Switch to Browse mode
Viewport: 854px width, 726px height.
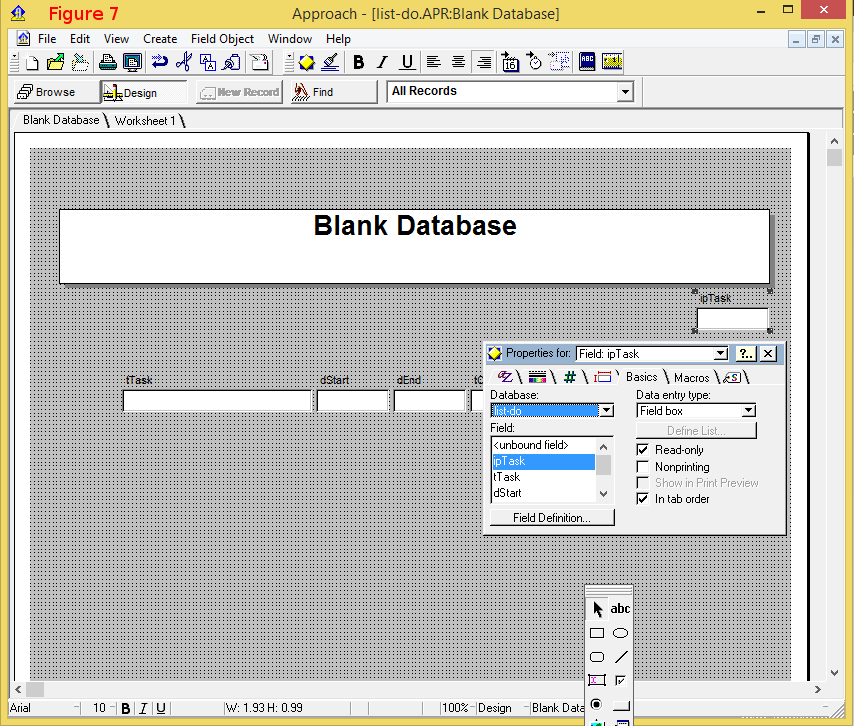(47, 92)
